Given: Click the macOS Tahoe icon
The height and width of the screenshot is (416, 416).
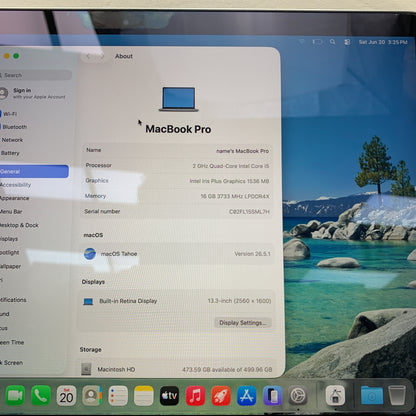Looking at the screenshot, I should tap(90, 254).
